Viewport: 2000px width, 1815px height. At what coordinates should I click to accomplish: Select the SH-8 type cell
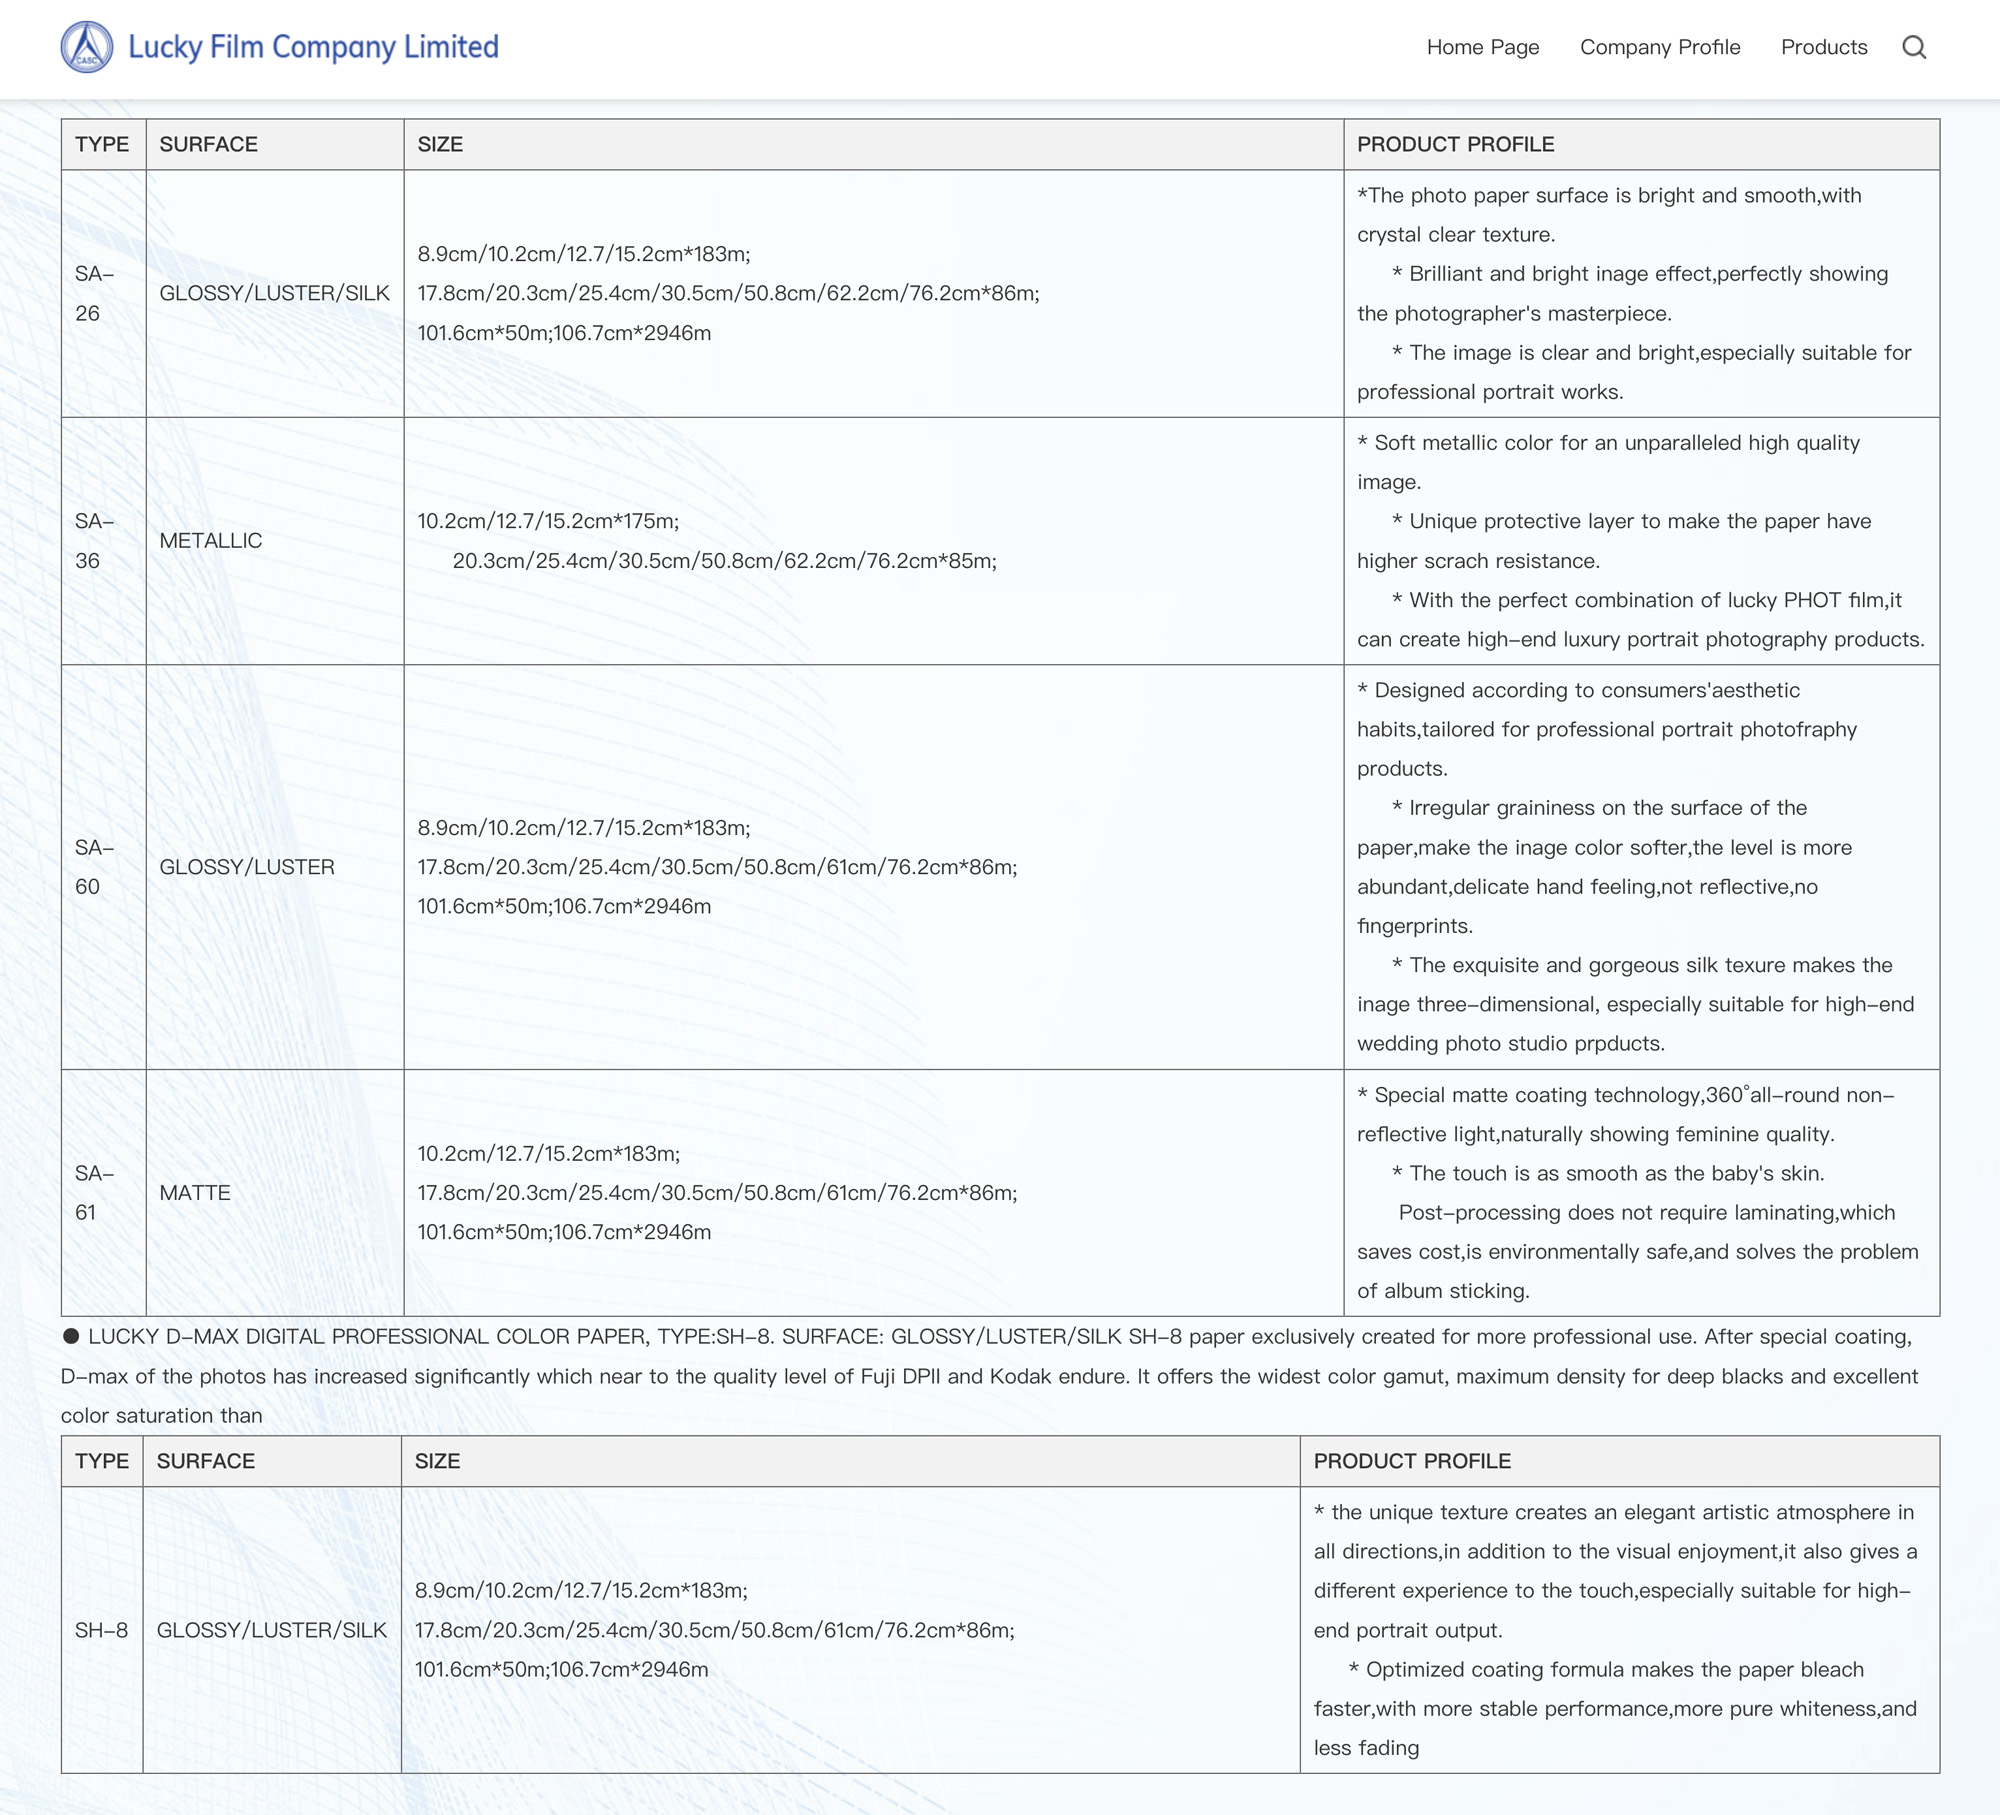click(102, 1630)
